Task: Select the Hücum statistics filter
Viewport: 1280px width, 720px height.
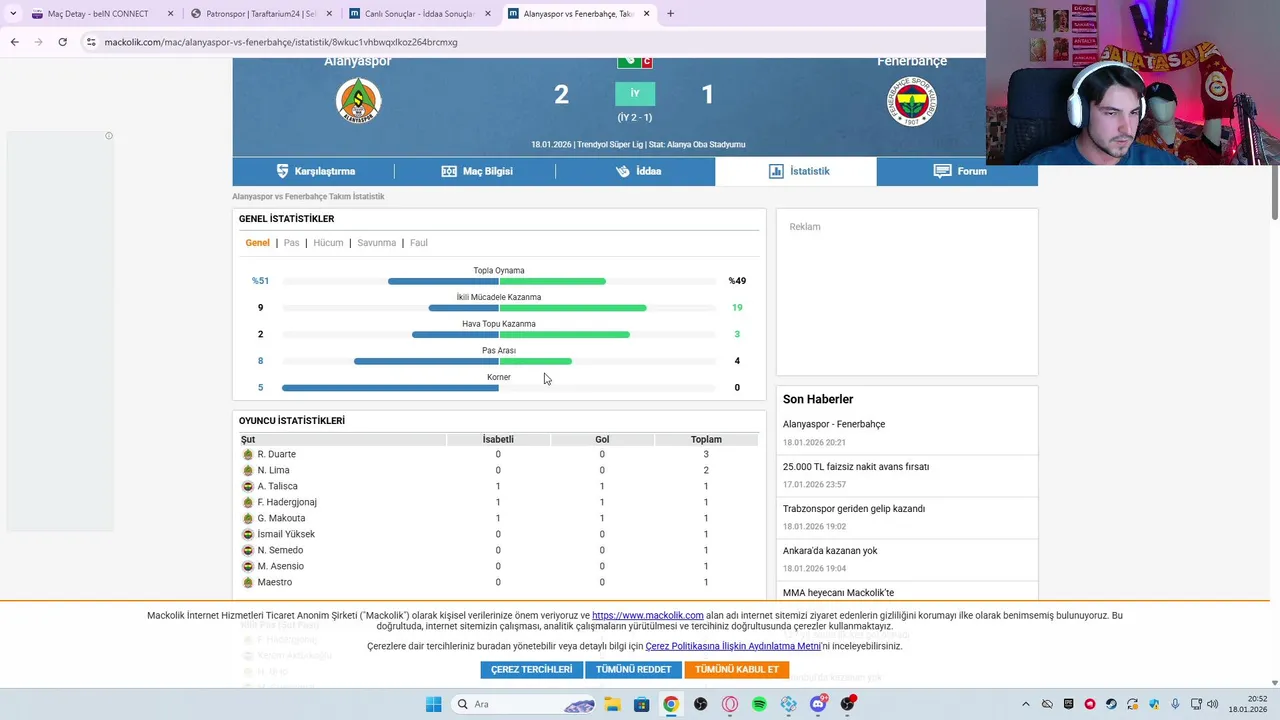Action: (328, 243)
